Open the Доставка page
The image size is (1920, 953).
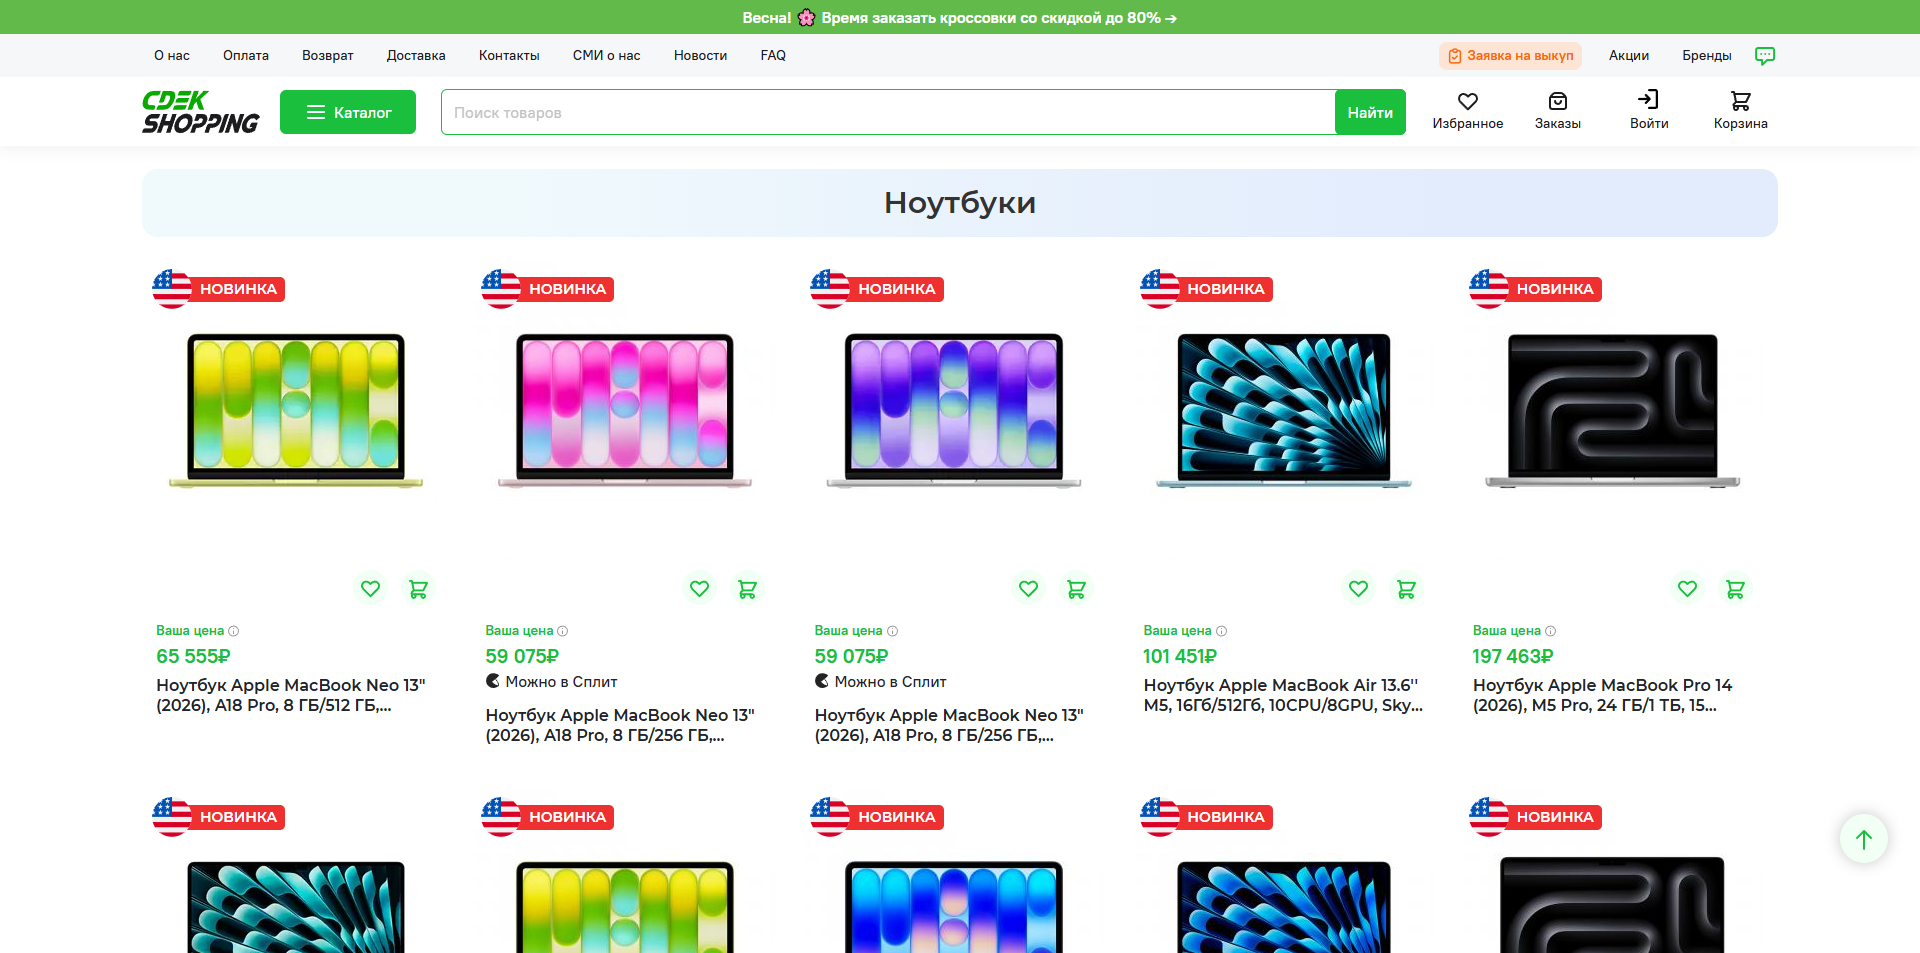coord(416,56)
